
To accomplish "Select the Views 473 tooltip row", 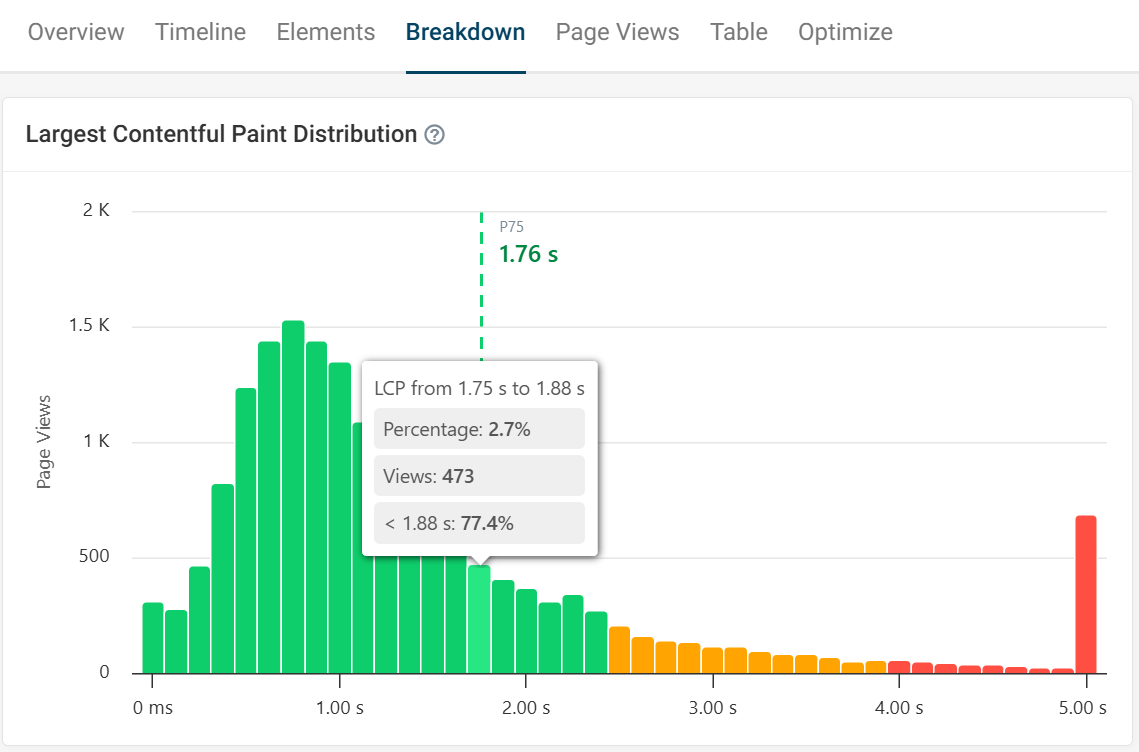I will pos(479,475).
